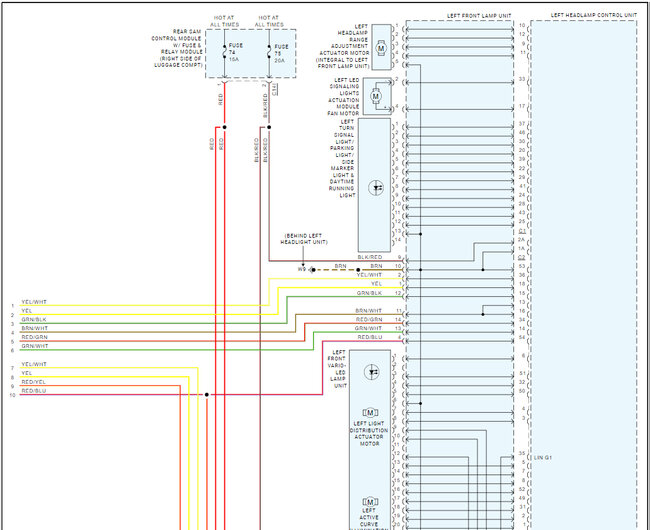Click the C2 connector label
This screenshot has width=650, height=530.
pos(522,258)
